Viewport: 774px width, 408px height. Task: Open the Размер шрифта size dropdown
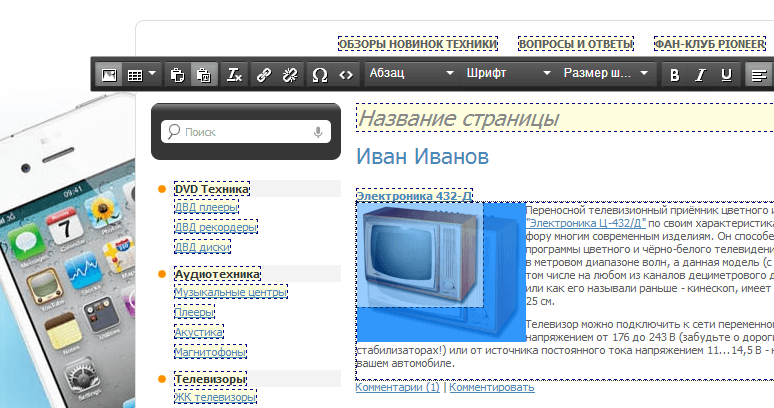pyautogui.click(x=606, y=74)
